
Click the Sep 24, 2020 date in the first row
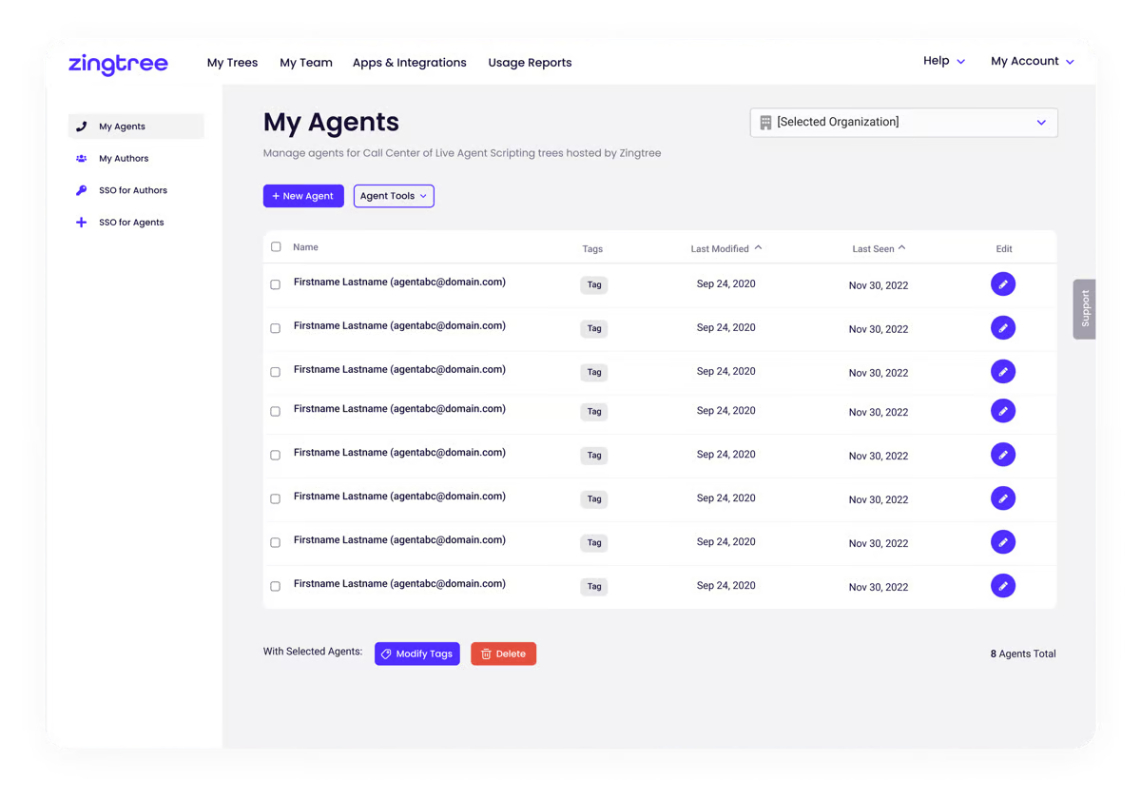pos(725,284)
